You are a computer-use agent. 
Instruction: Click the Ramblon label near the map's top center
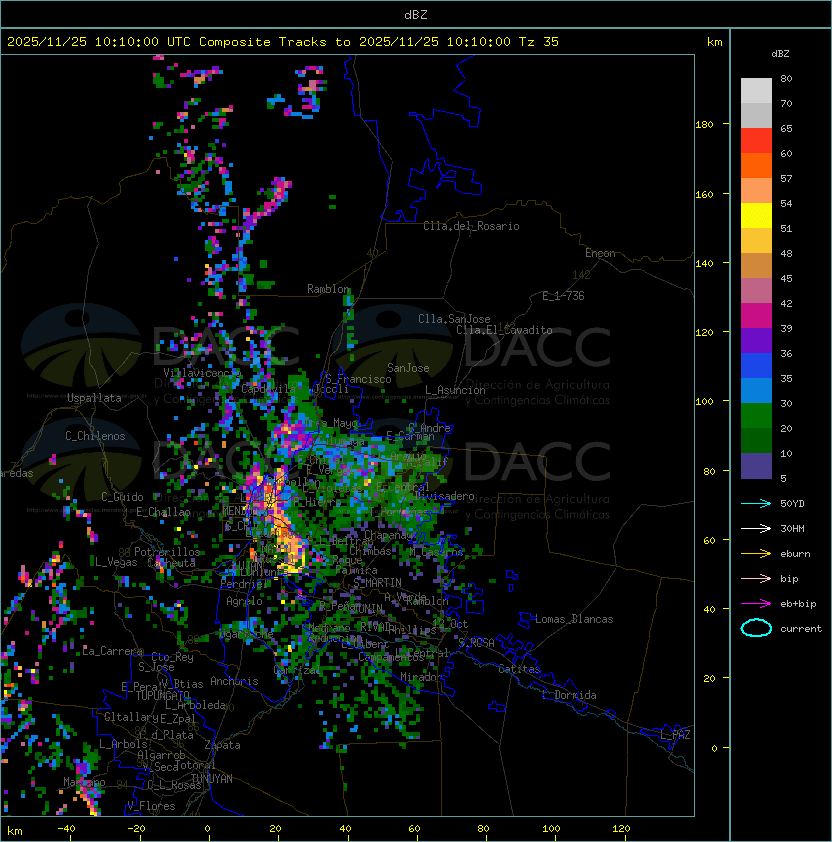[x=328, y=289]
